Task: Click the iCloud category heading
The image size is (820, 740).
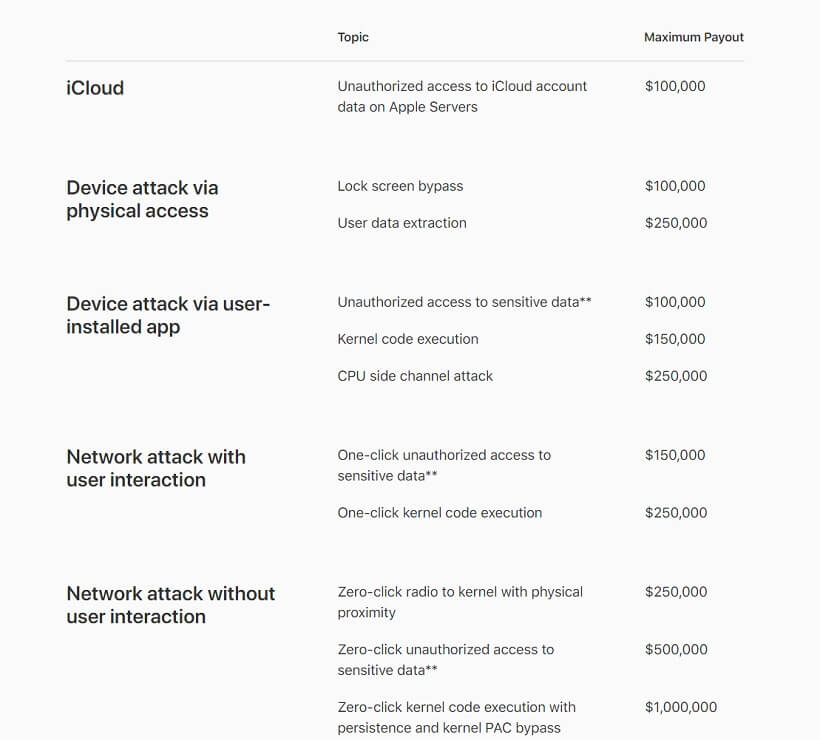Action: point(95,88)
